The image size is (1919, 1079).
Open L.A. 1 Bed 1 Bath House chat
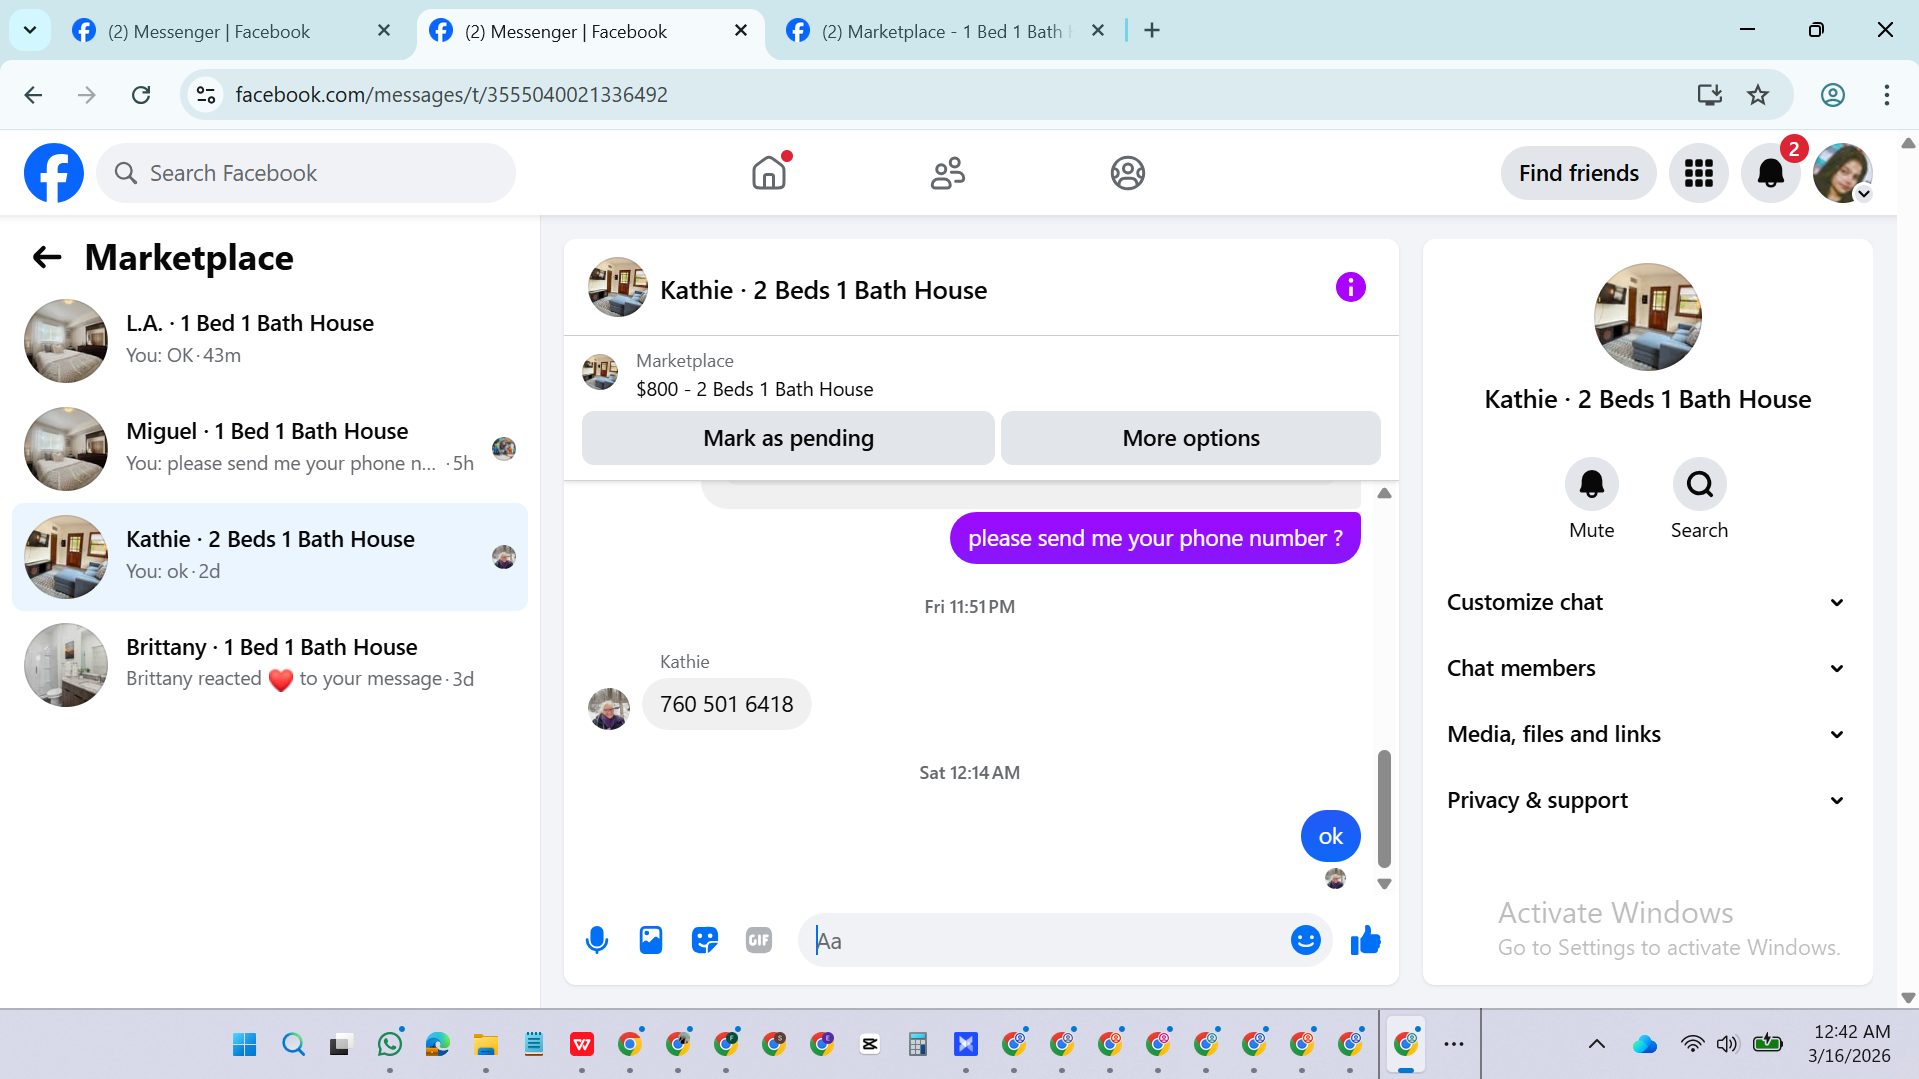click(x=270, y=341)
